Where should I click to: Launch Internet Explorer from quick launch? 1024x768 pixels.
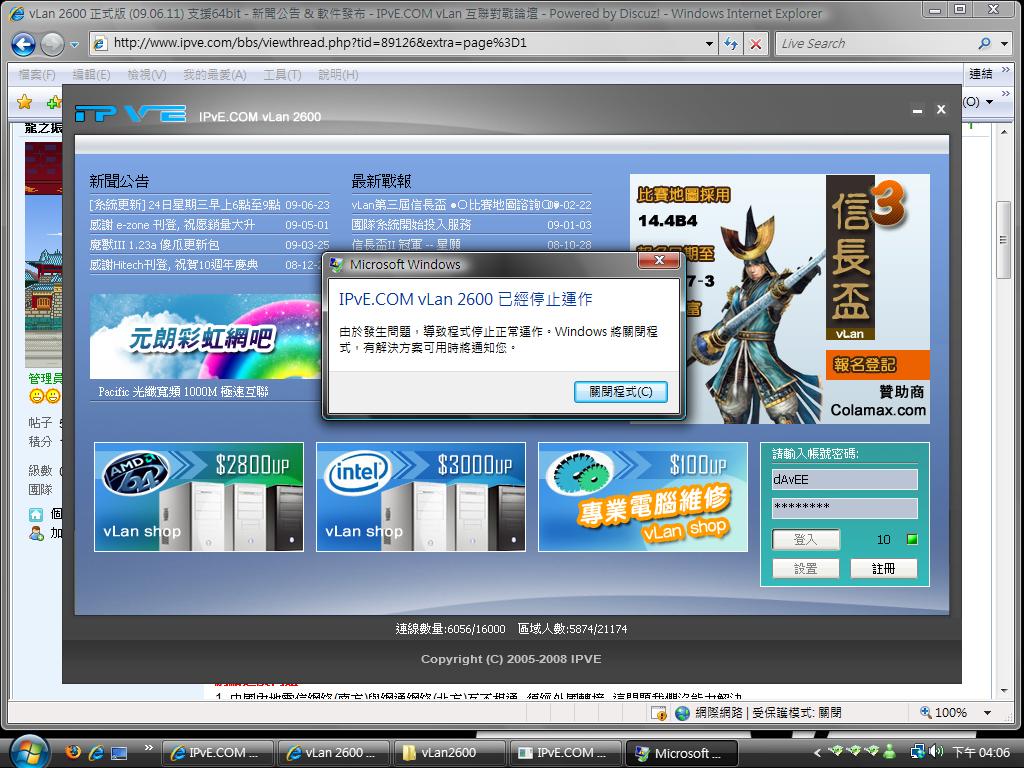(x=96, y=752)
